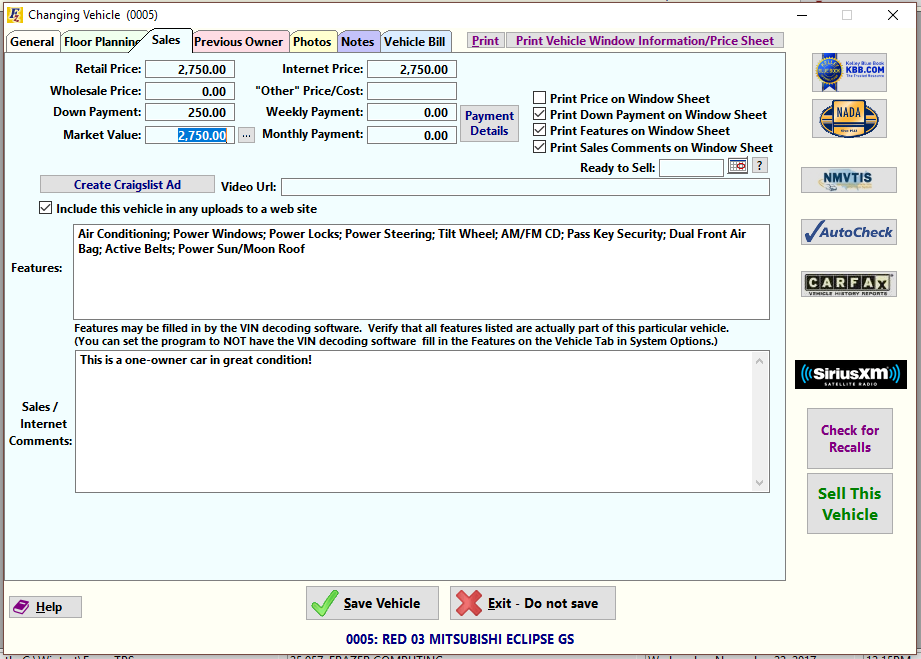Select the NADA guides icon

point(848,118)
